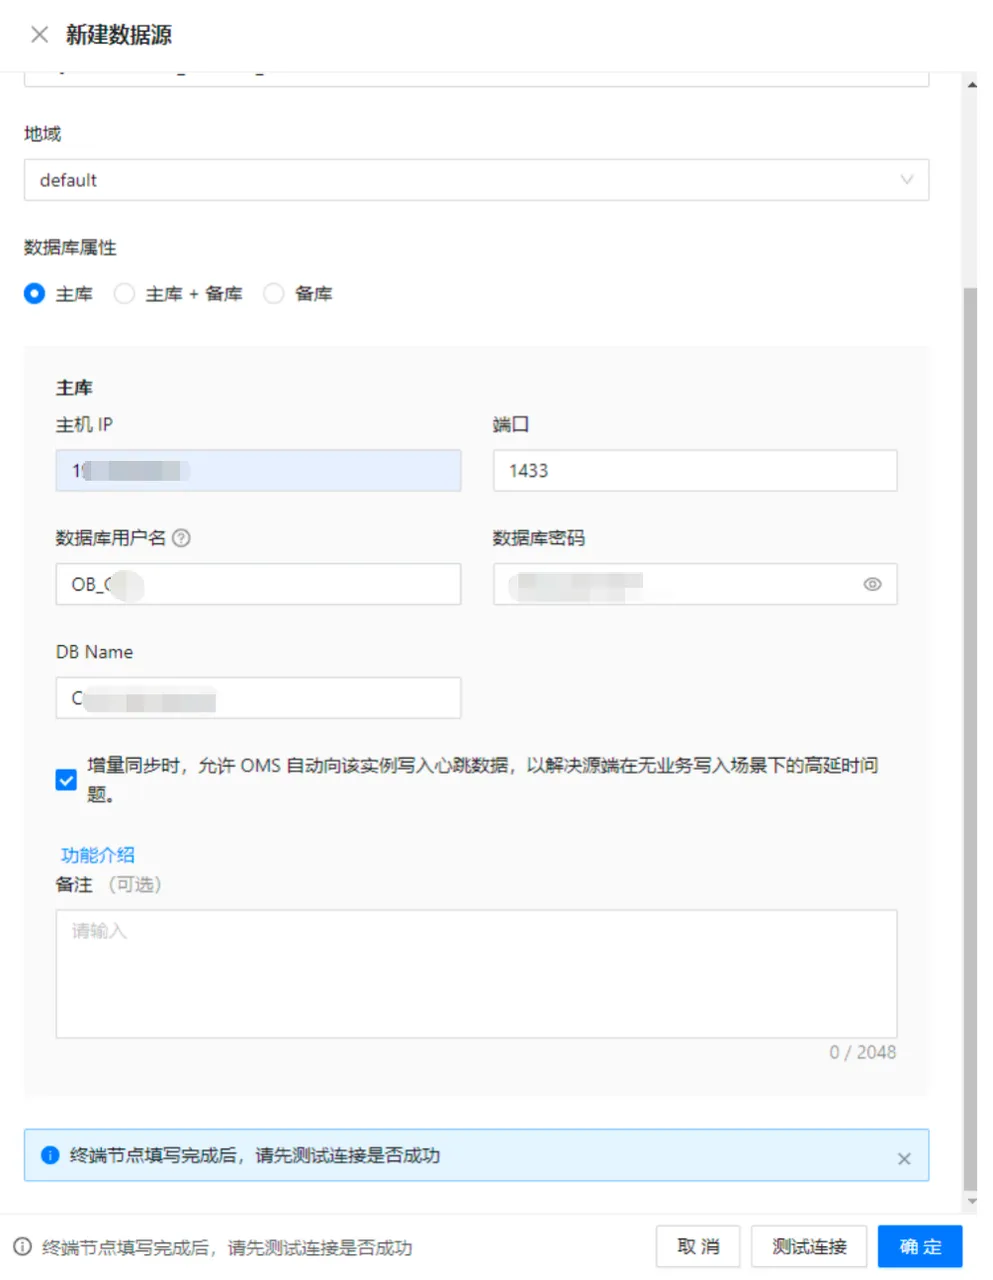Click the scrollbar down arrow

coord(971,1201)
